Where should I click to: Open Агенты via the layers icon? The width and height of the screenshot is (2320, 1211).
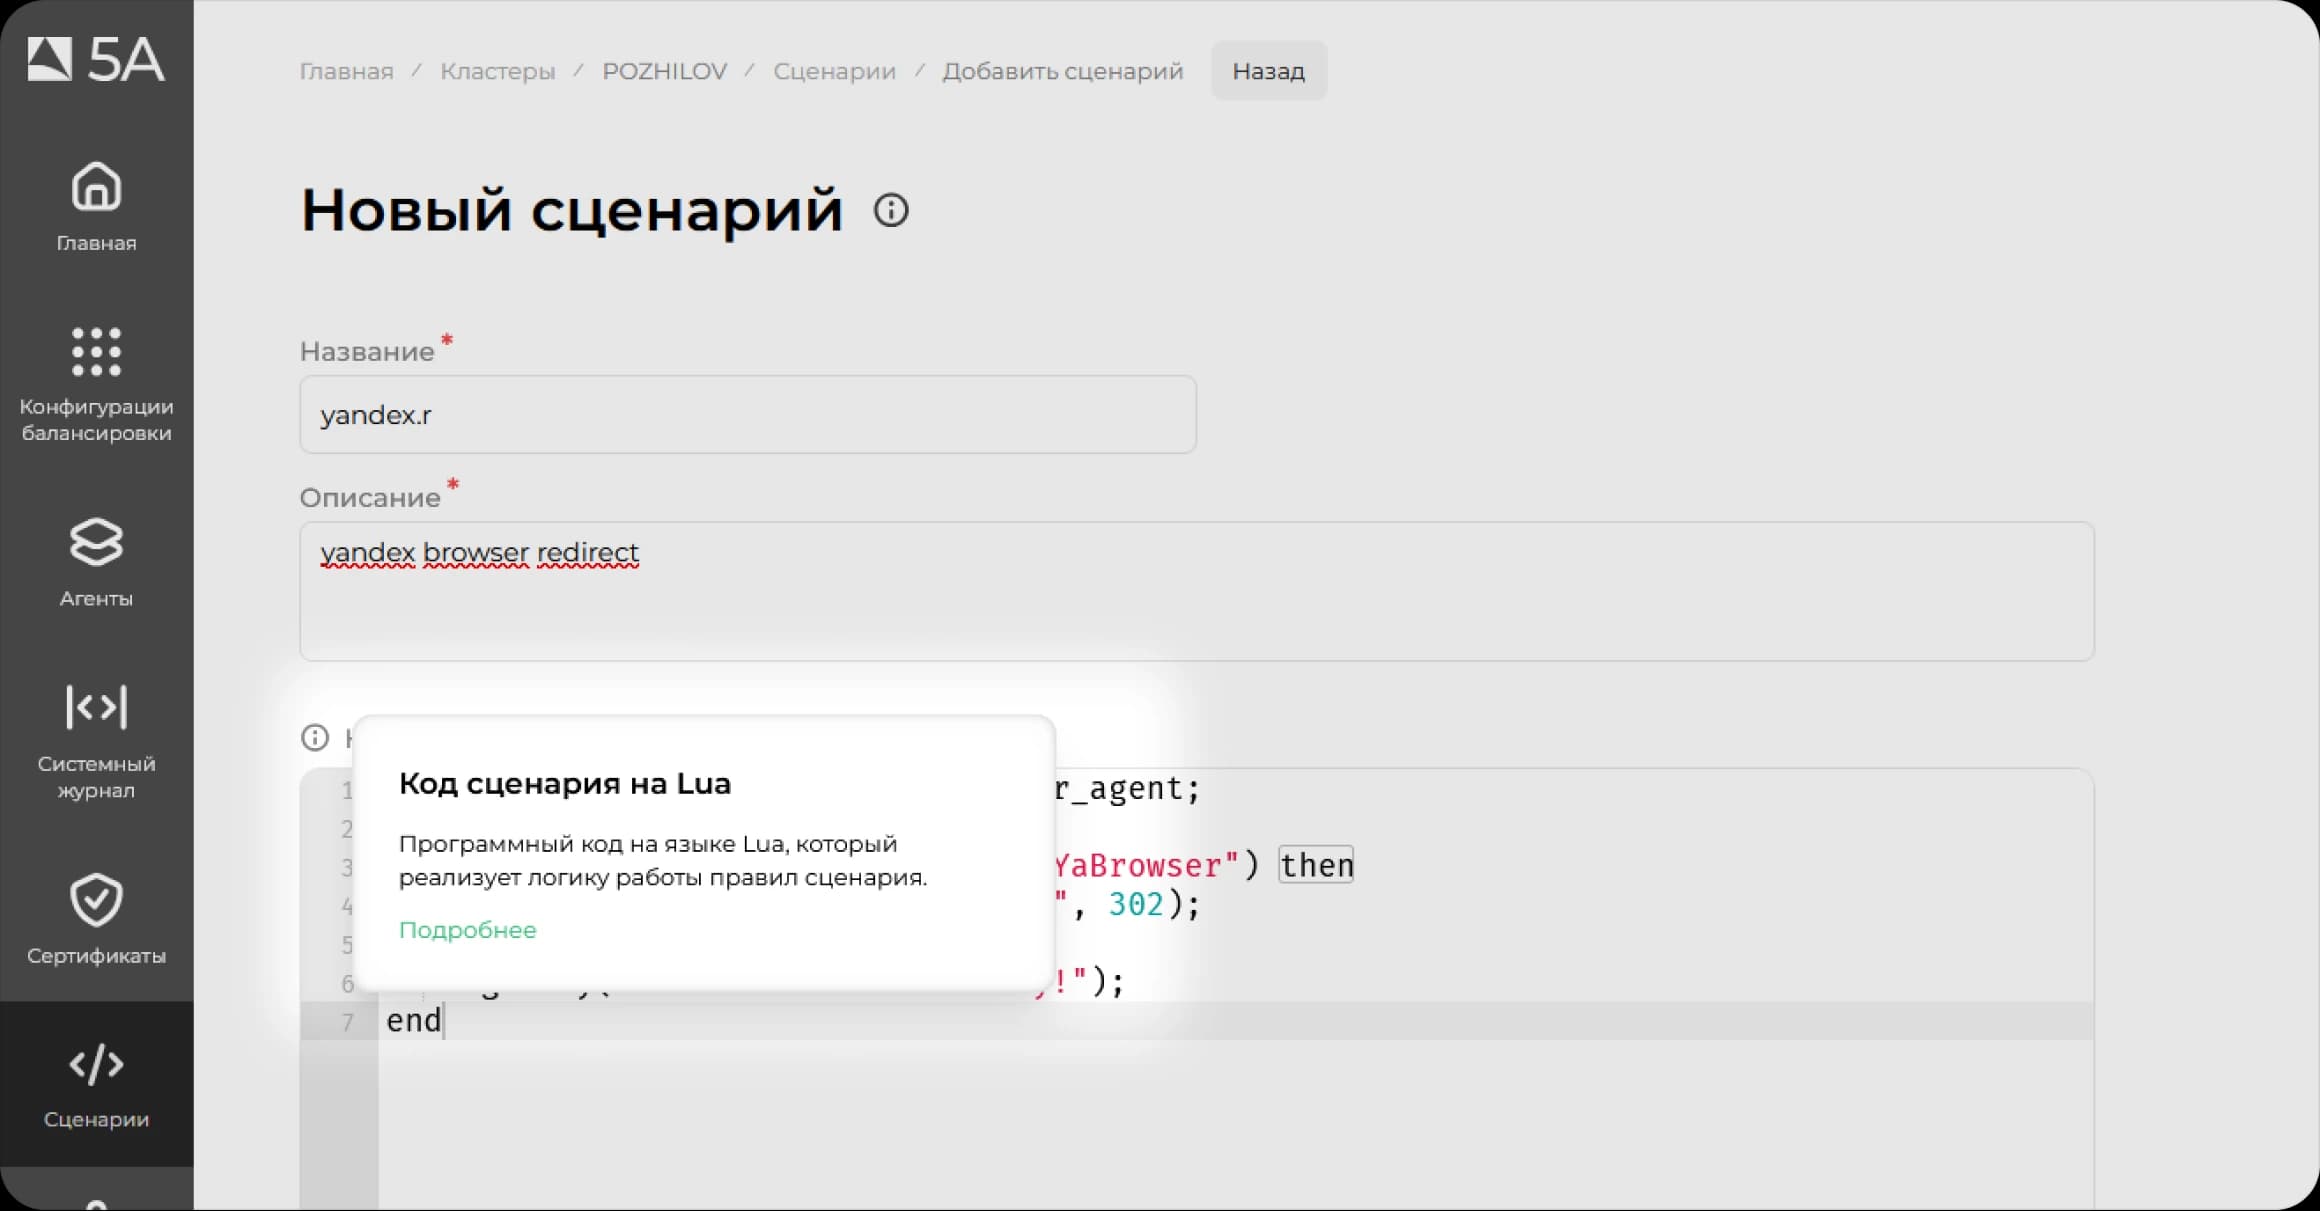pos(96,543)
